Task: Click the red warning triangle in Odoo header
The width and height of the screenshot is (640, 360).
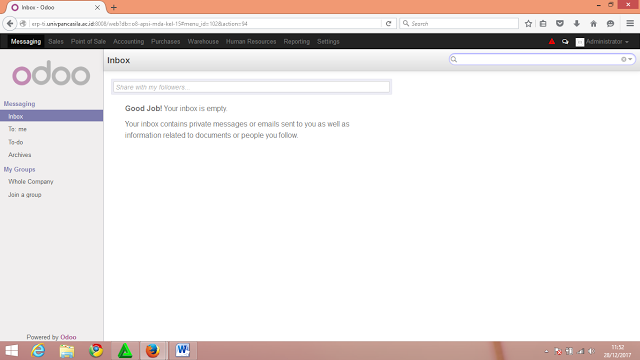Action: click(x=552, y=41)
